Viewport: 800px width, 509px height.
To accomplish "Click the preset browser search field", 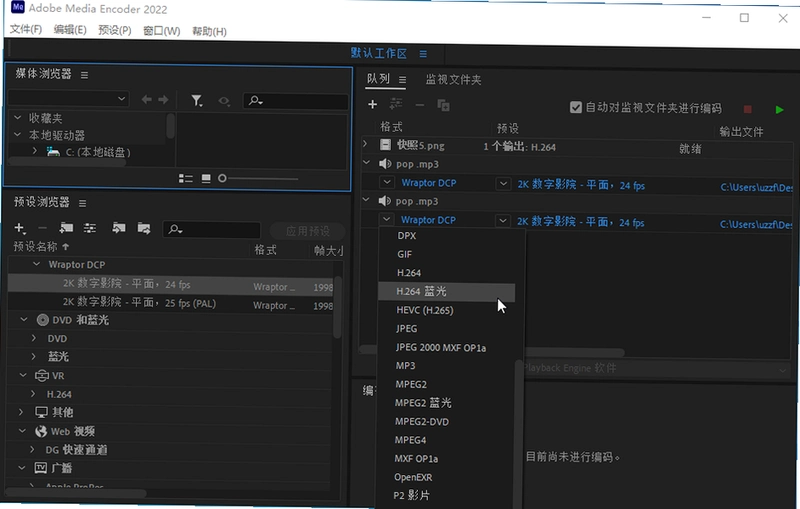I will click(x=212, y=230).
